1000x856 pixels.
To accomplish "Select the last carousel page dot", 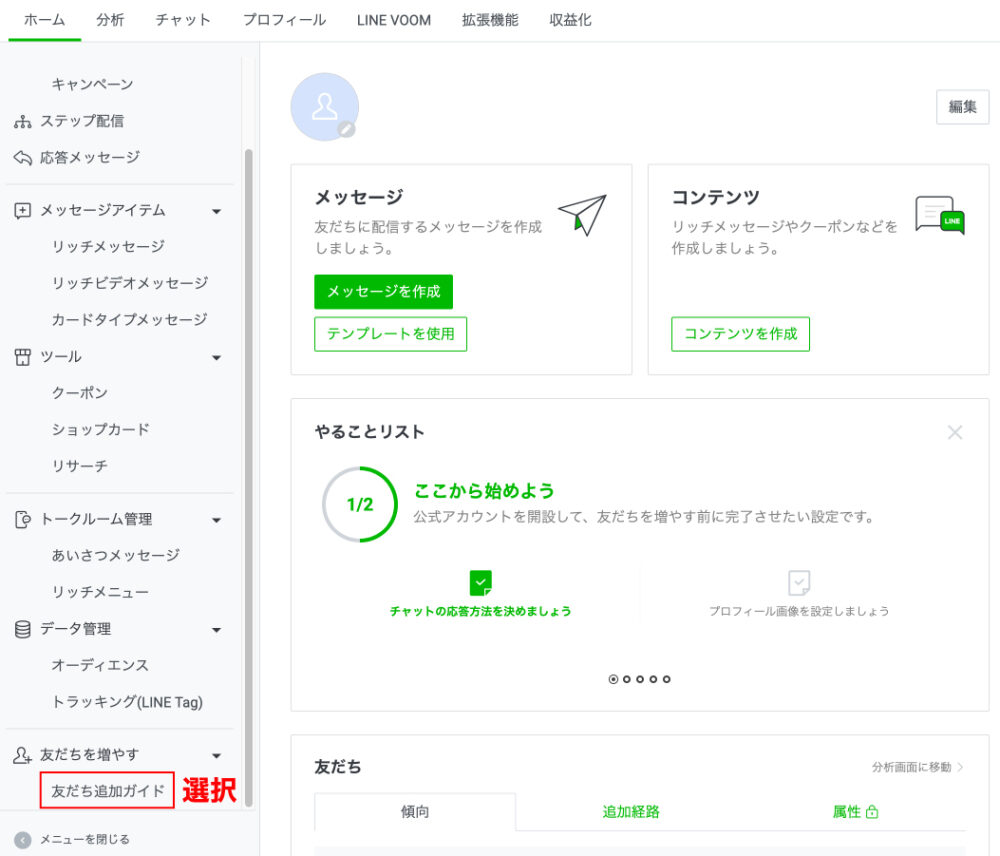I will coord(667,679).
